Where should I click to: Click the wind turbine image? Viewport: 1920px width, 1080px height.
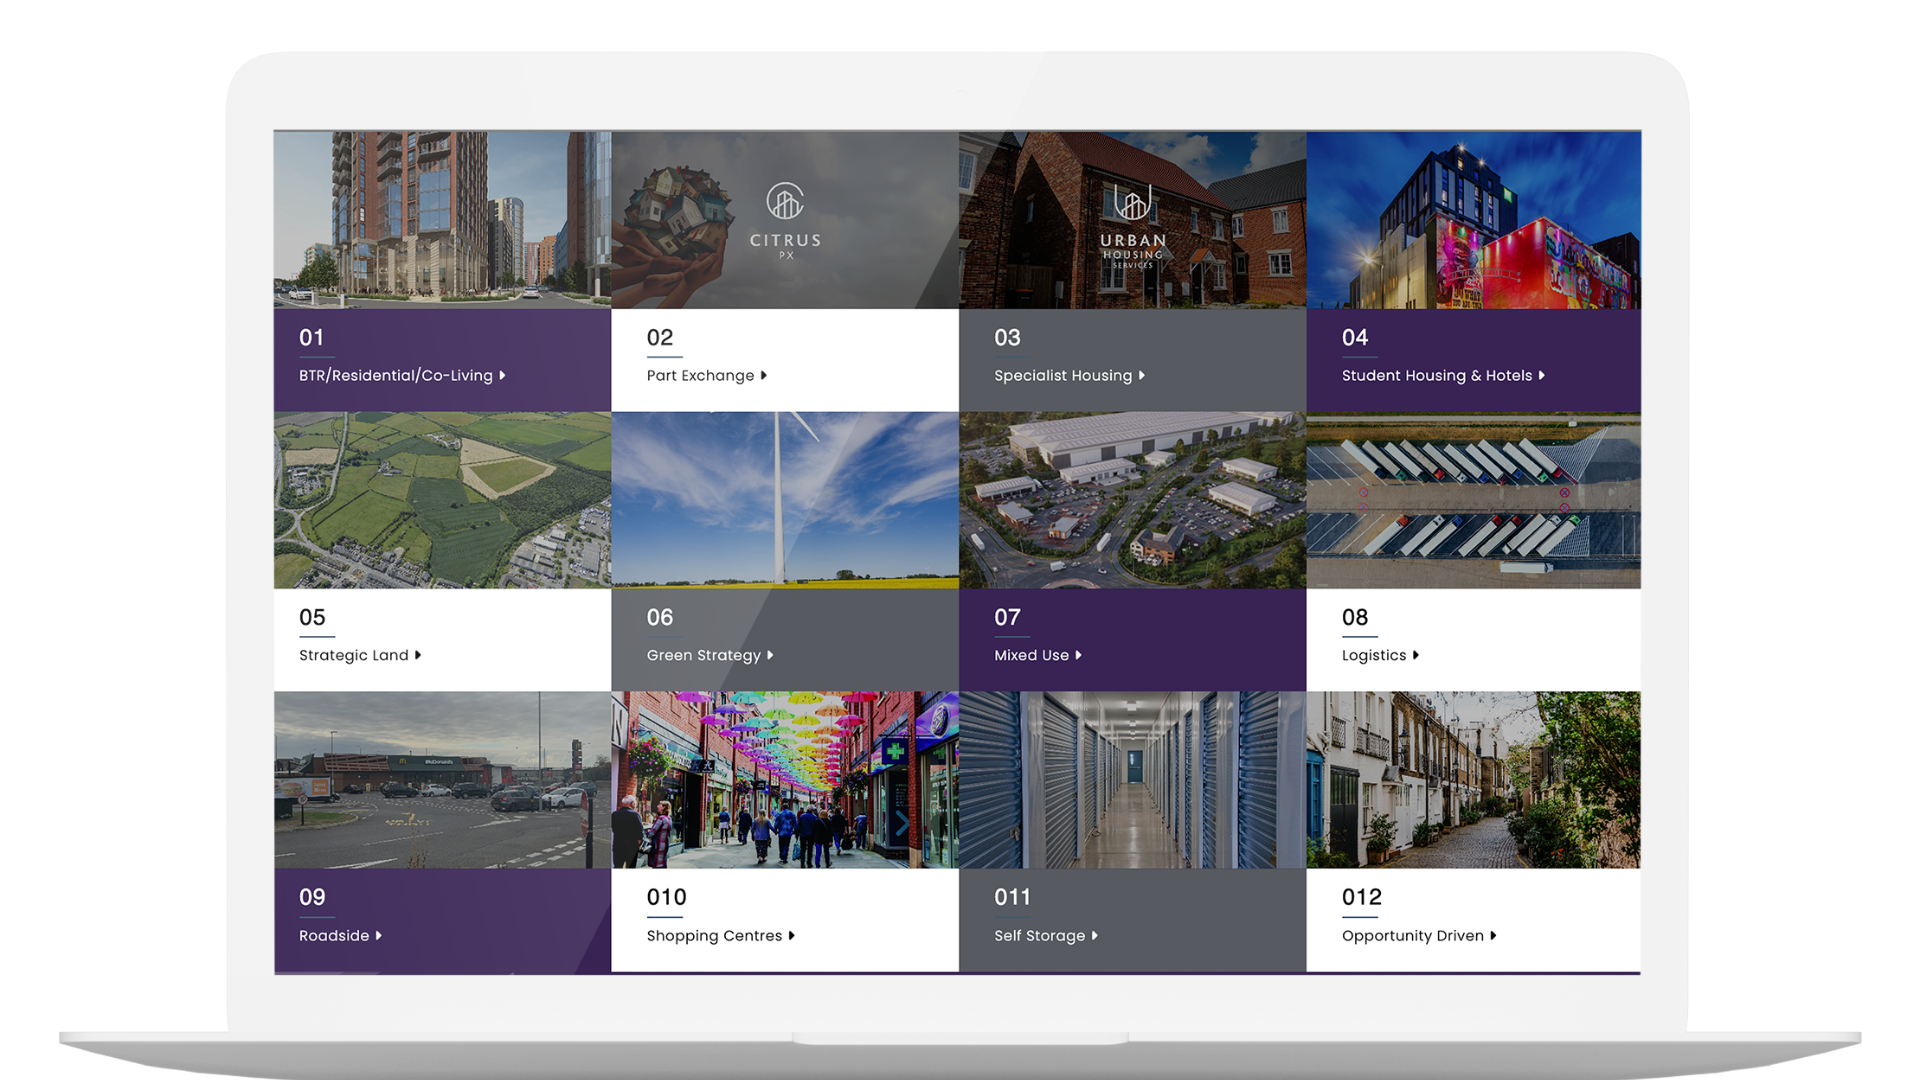(784, 500)
